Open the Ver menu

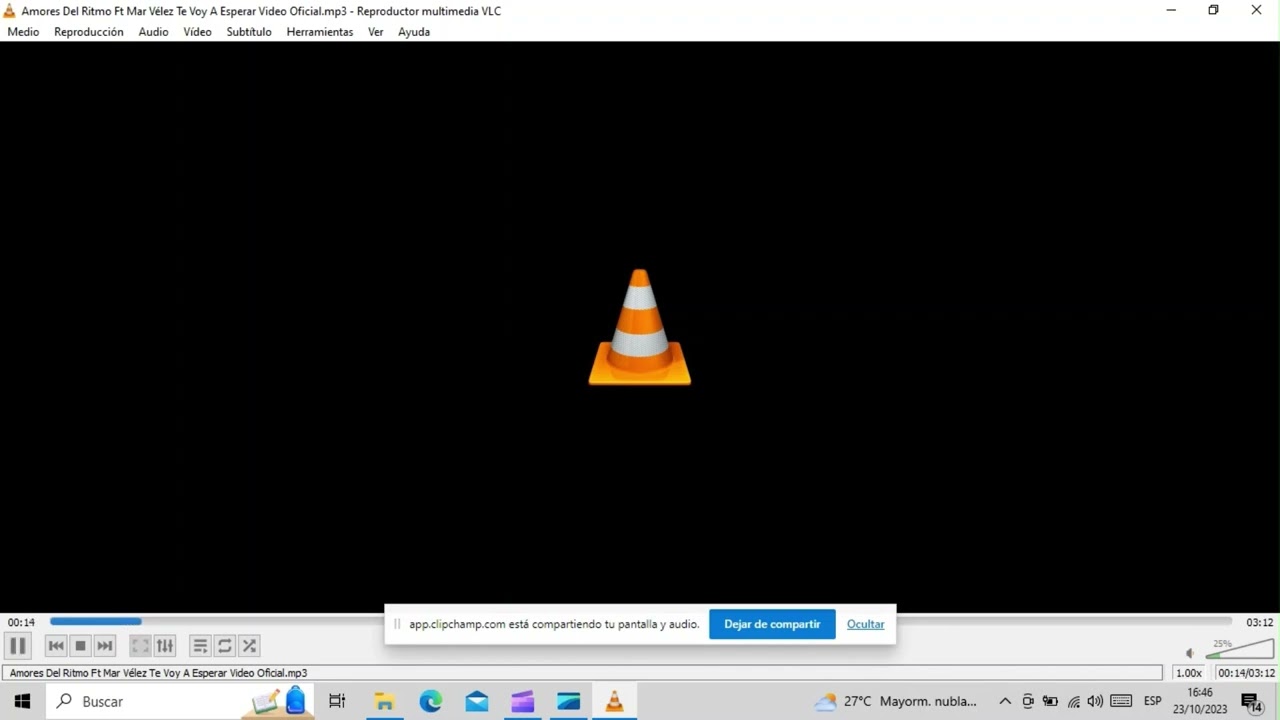point(376,32)
